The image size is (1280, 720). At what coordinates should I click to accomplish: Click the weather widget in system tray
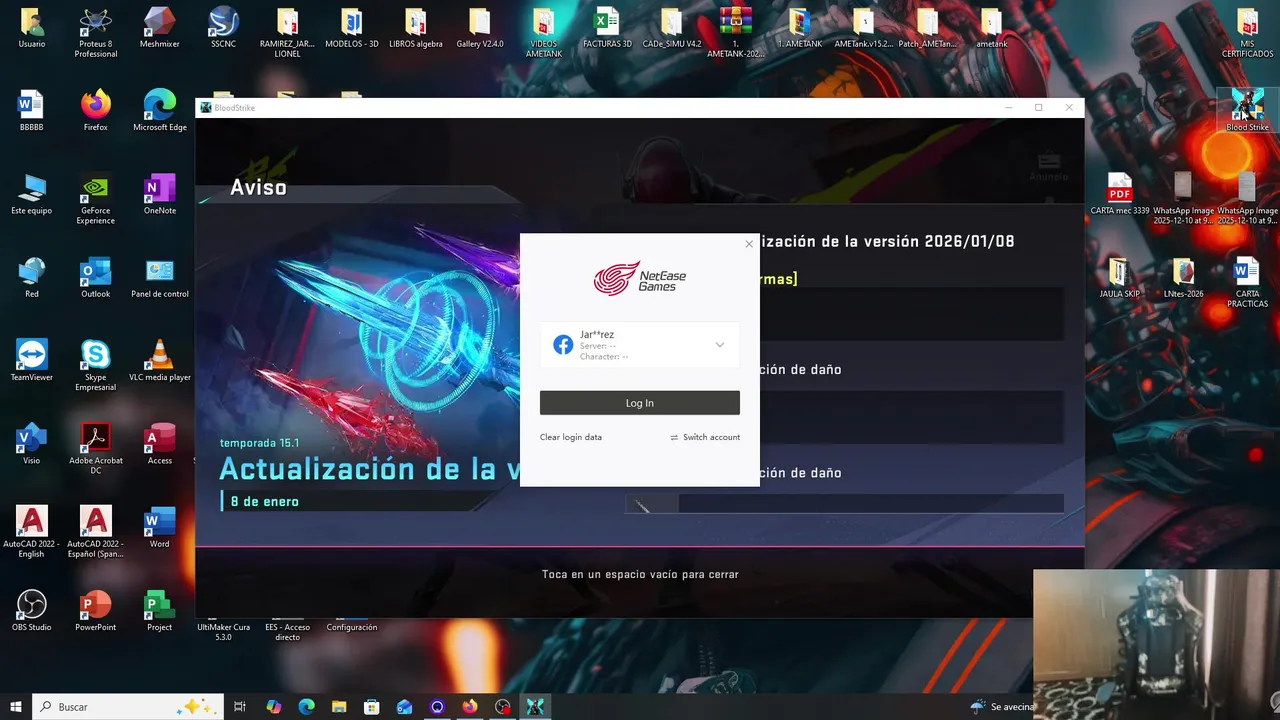click(x=1003, y=706)
